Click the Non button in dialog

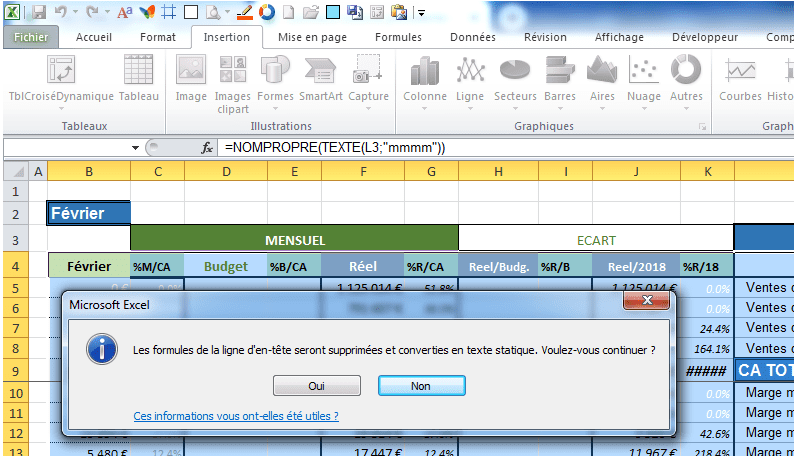(421, 386)
